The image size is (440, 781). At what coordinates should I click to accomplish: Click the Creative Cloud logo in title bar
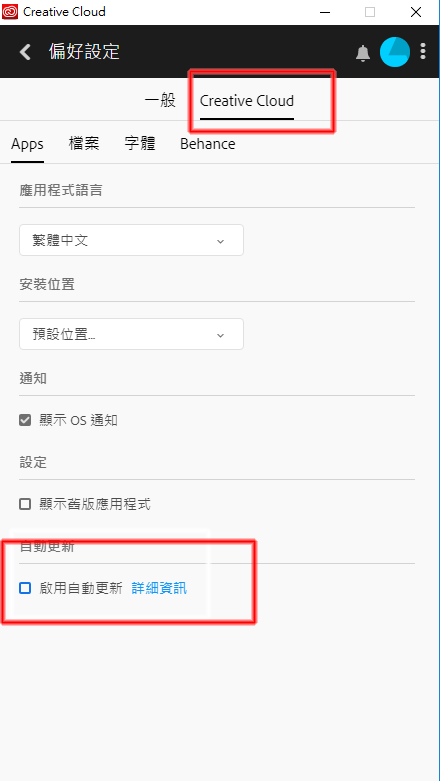(9, 12)
